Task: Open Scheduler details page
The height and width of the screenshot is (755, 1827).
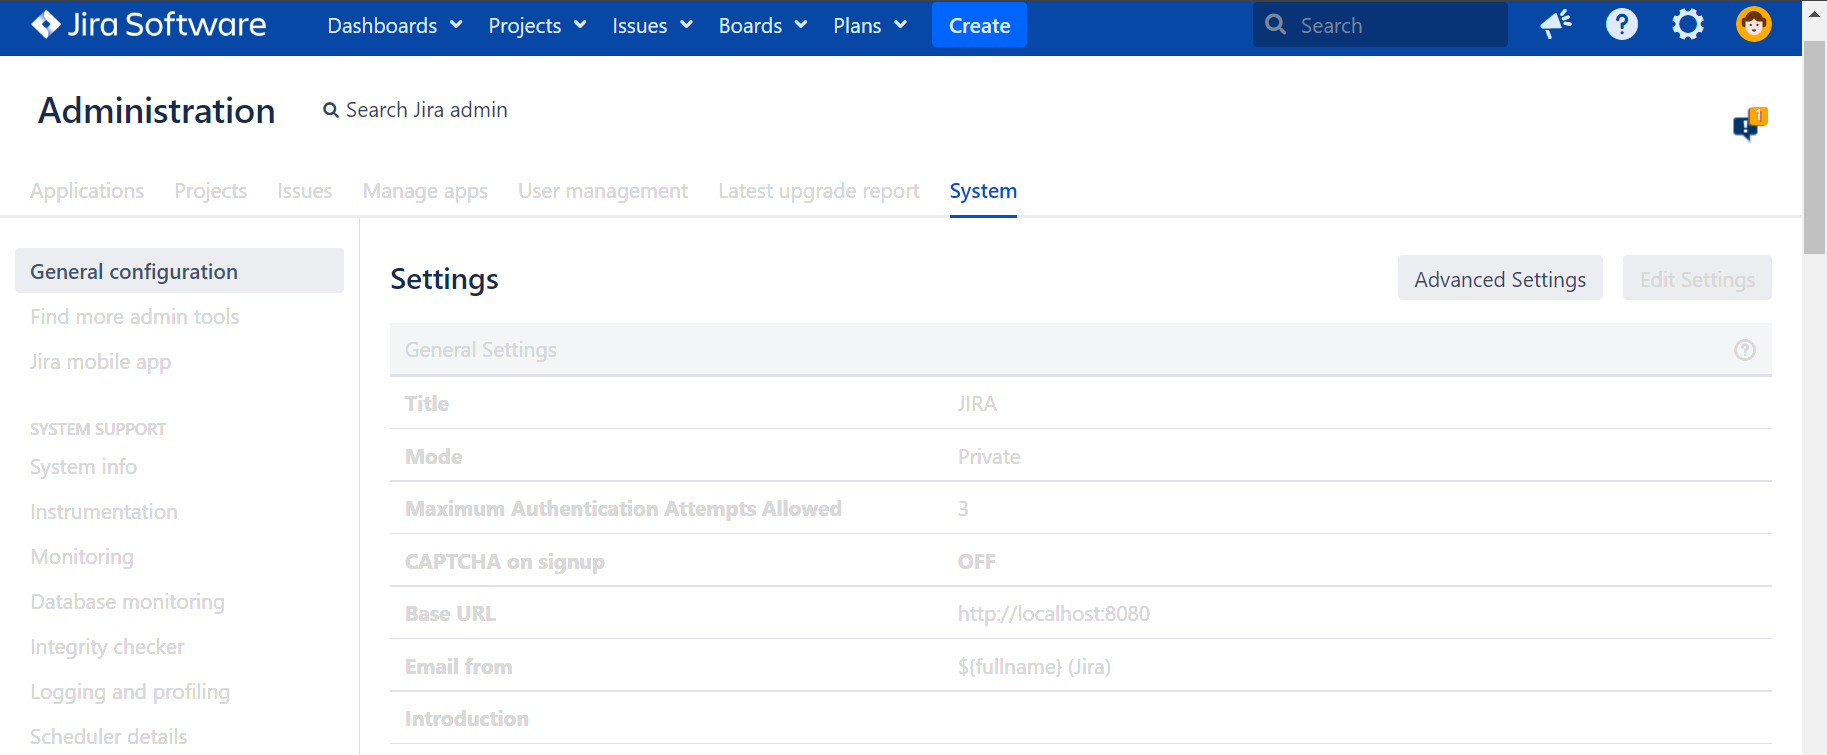Action: click(109, 737)
